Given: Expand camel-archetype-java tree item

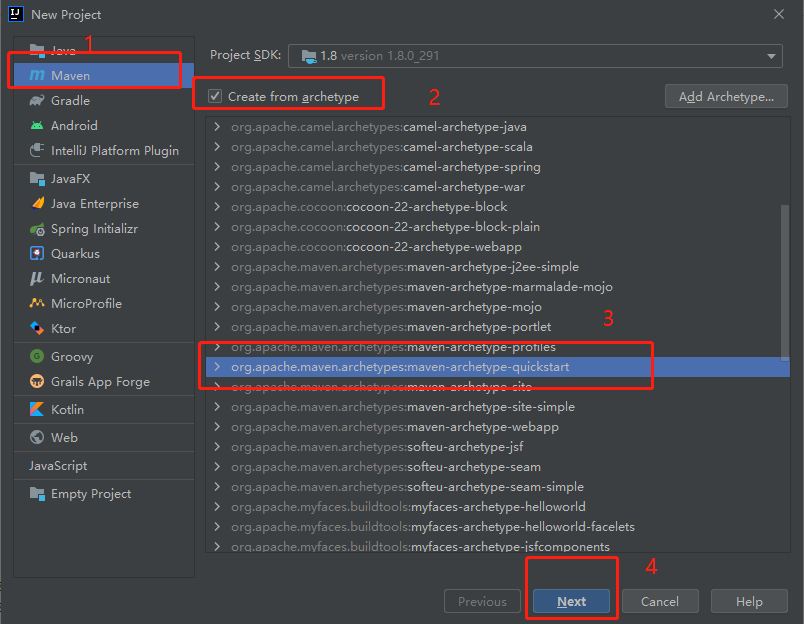Looking at the screenshot, I should 217,127.
